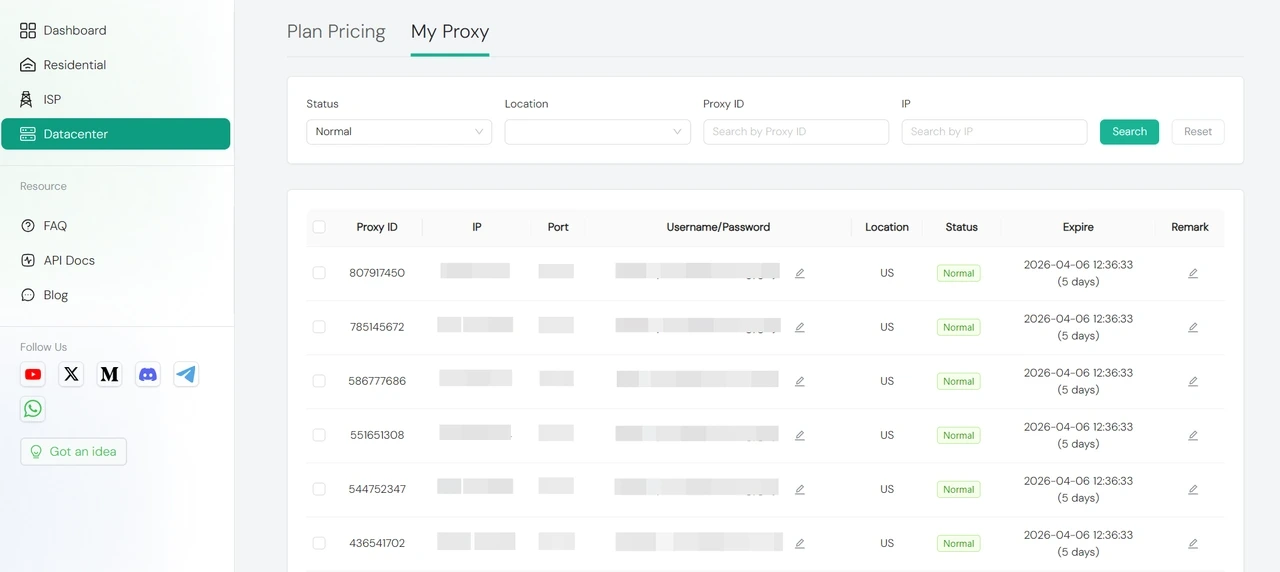This screenshot has height=572, width=1280.
Task: Open the Discord social icon
Action: 148,374
